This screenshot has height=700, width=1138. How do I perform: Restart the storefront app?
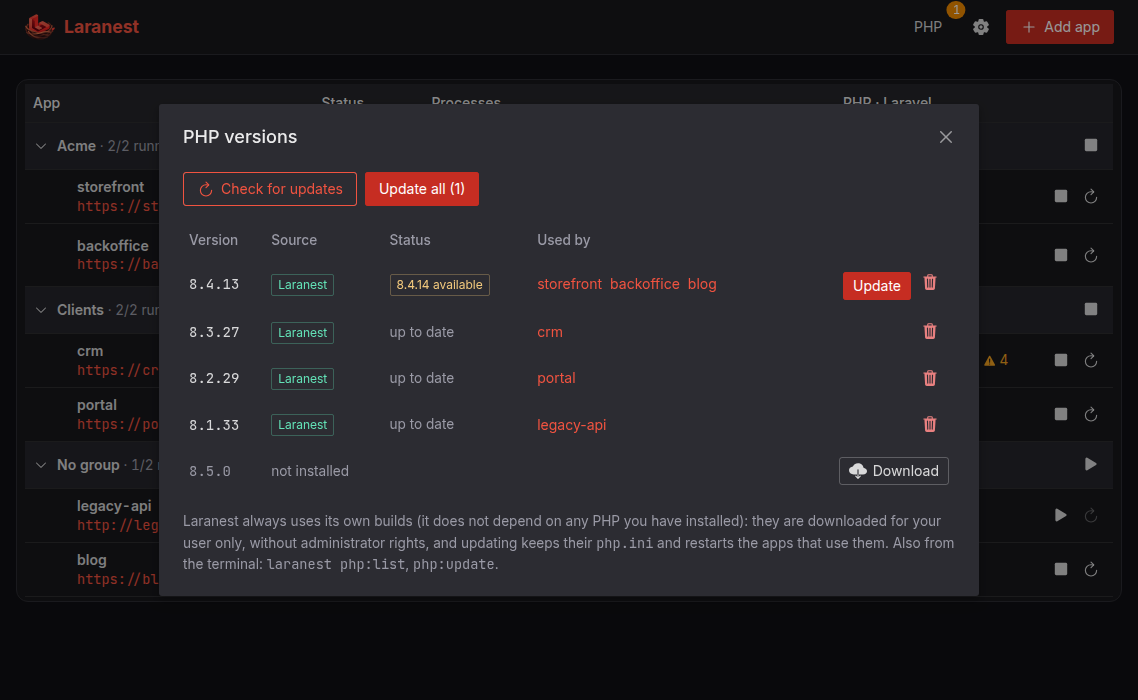click(1090, 196)
